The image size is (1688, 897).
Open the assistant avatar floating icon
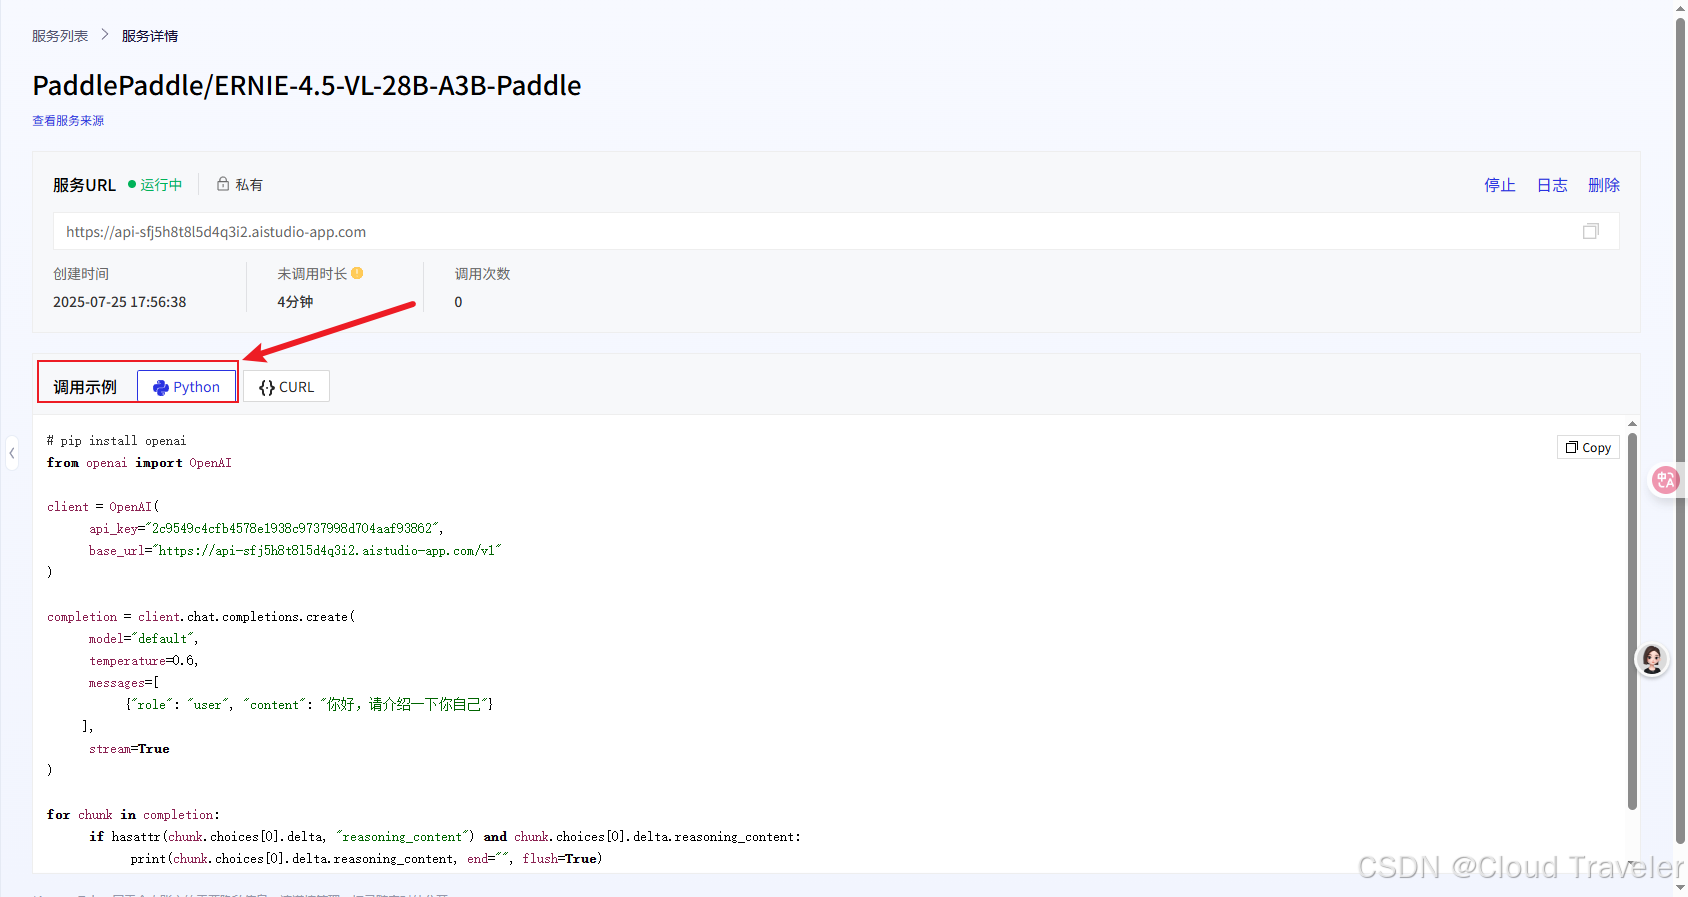pyautogui.click(x=1652, y=659)
